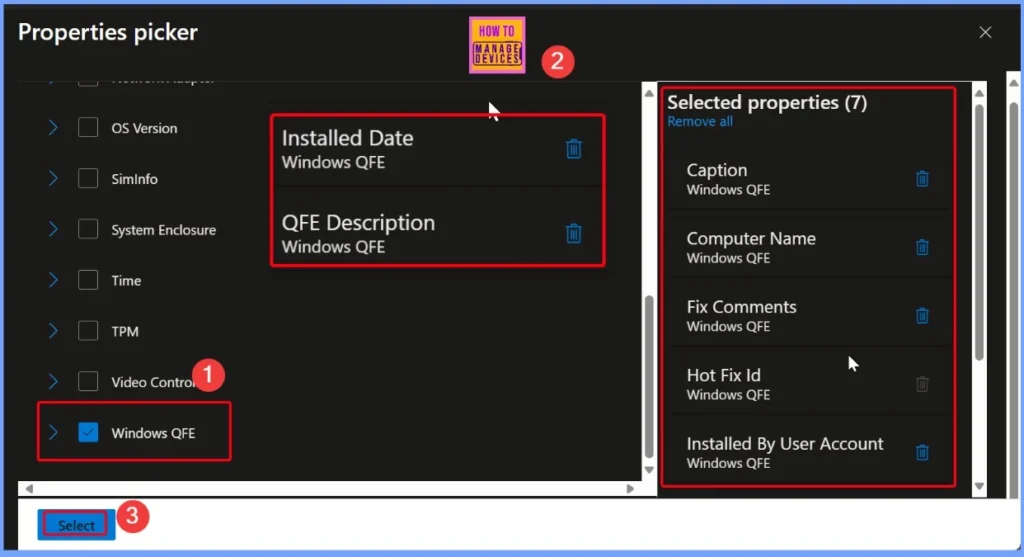Expand the Time category
The width and height of the screenshot is (1024, 557).
(x=53, y=280)
